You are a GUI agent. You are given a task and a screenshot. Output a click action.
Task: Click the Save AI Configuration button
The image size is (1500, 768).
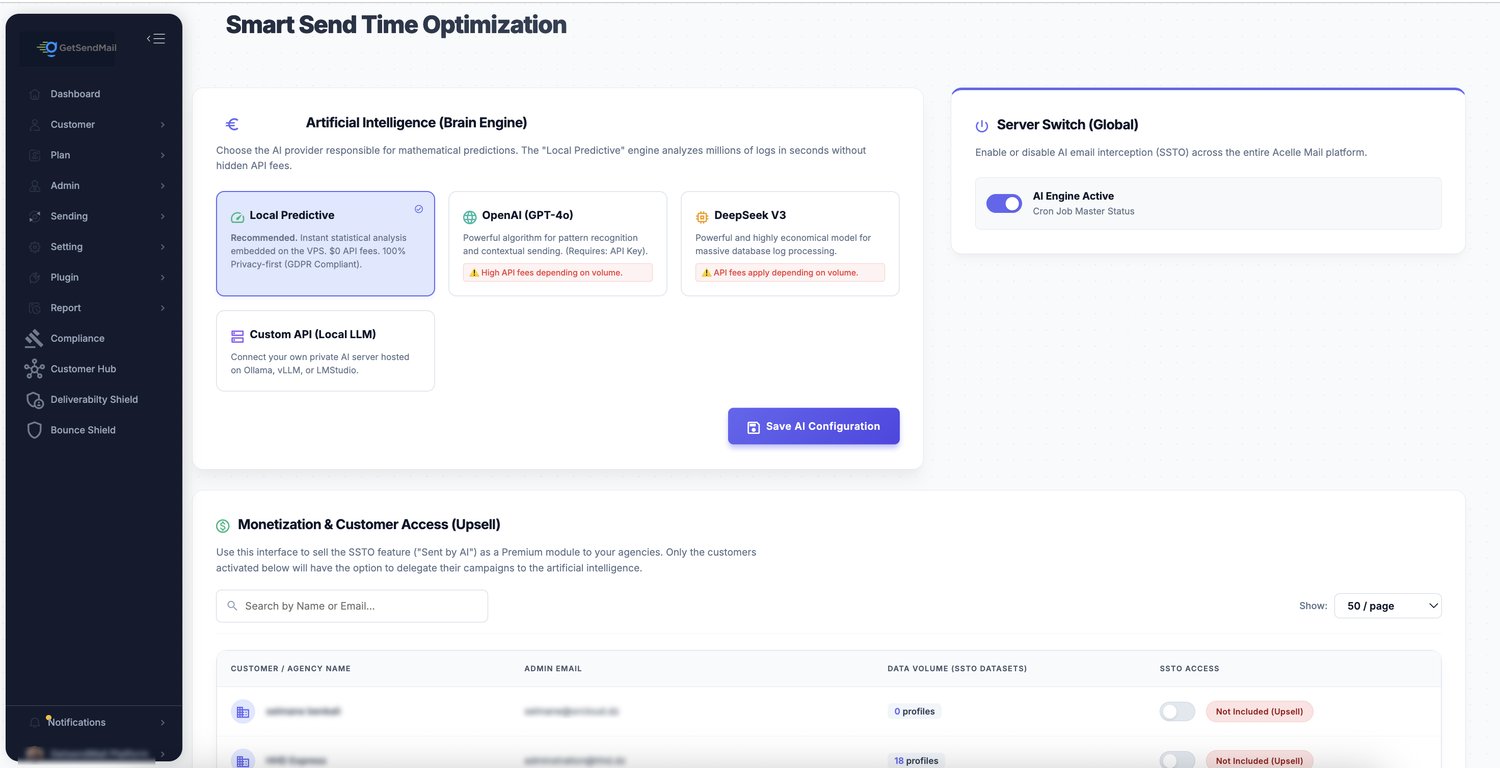tap(813, 426)
